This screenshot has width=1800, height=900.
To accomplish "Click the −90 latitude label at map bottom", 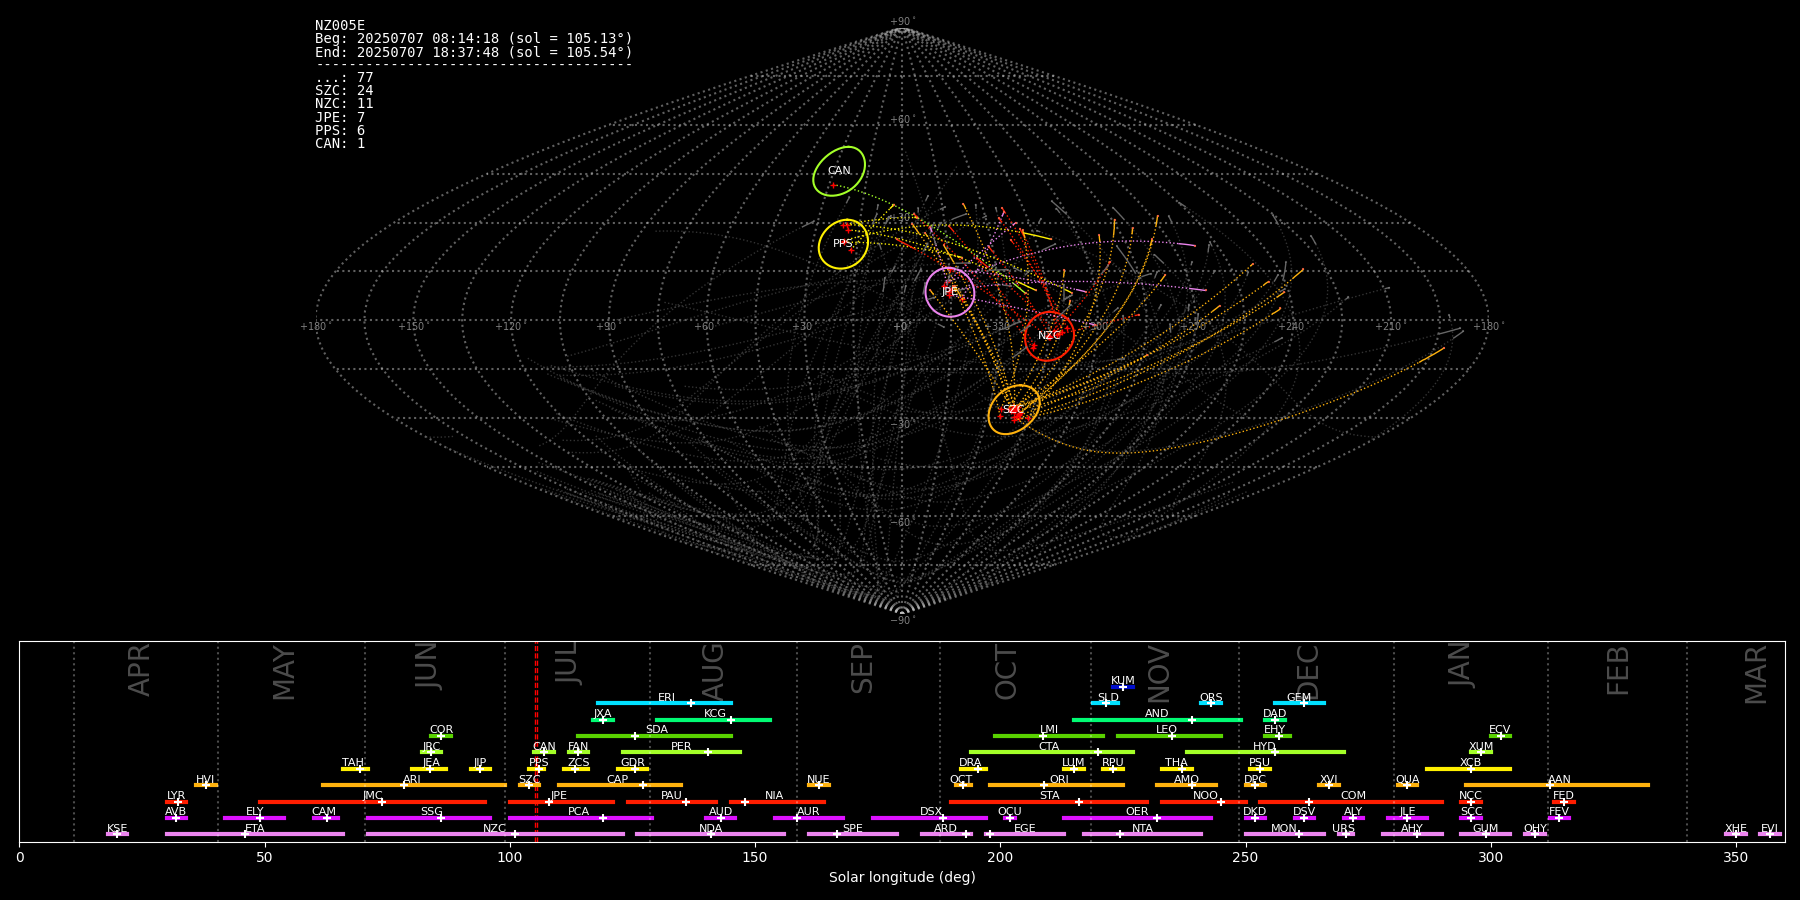I will [x=901, y=620].
